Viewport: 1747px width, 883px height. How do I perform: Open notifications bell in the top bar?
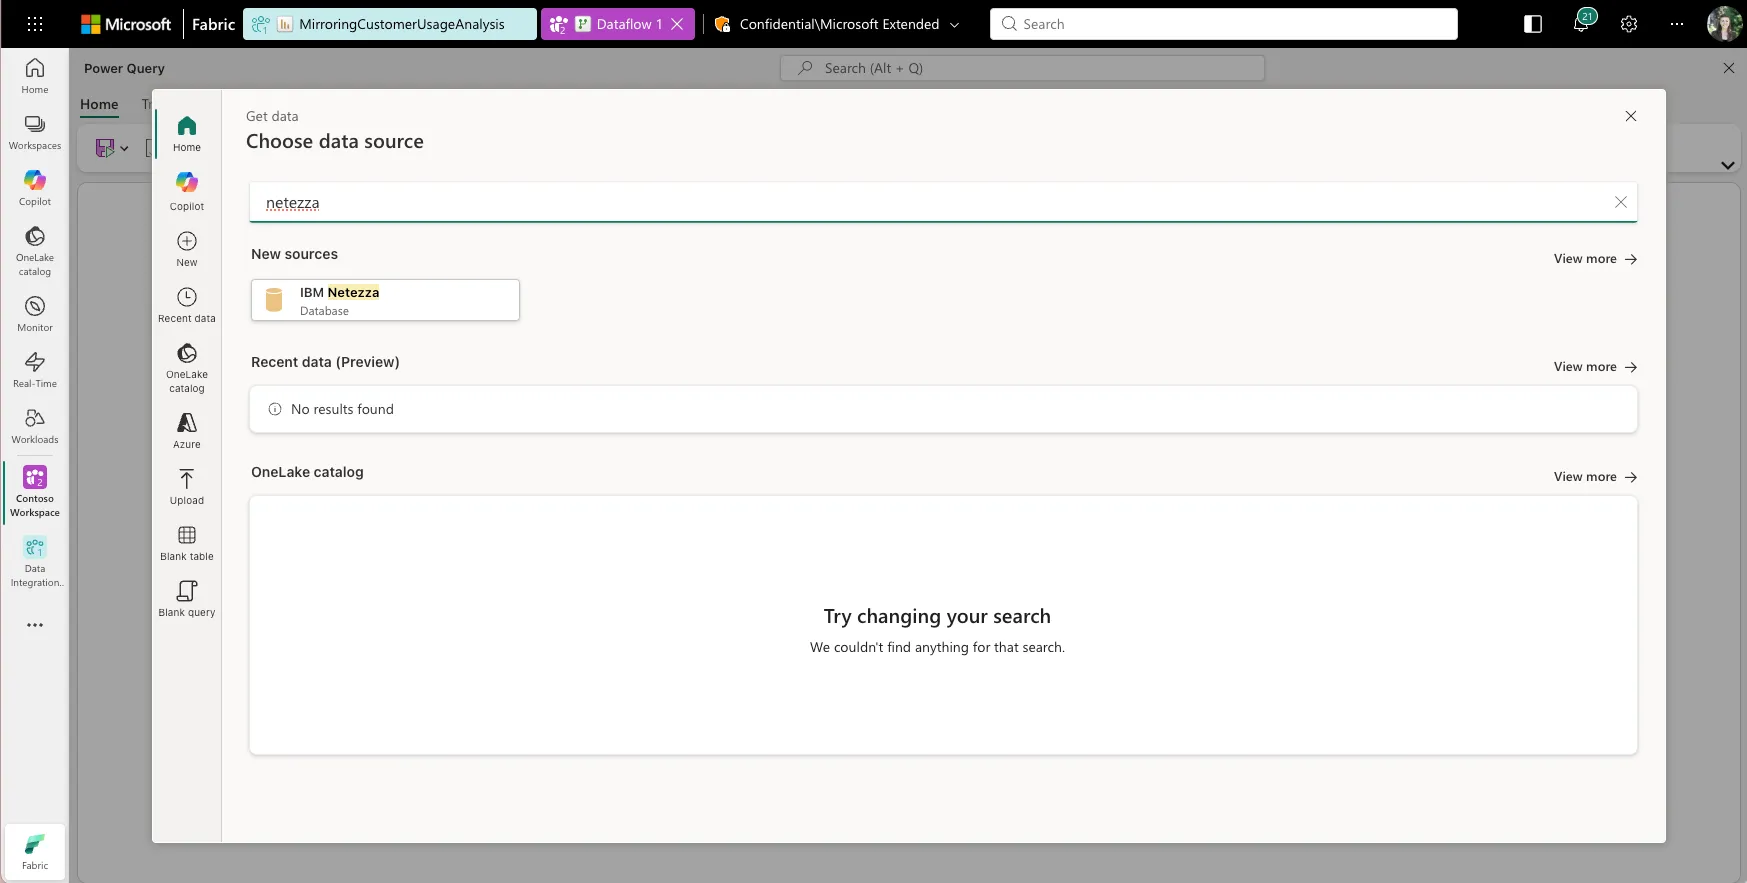[1581, 24]
